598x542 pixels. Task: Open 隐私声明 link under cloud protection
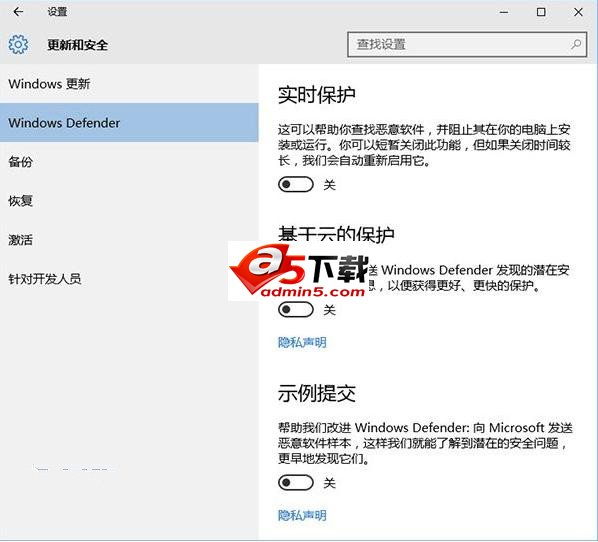click(x=302, y=342)
